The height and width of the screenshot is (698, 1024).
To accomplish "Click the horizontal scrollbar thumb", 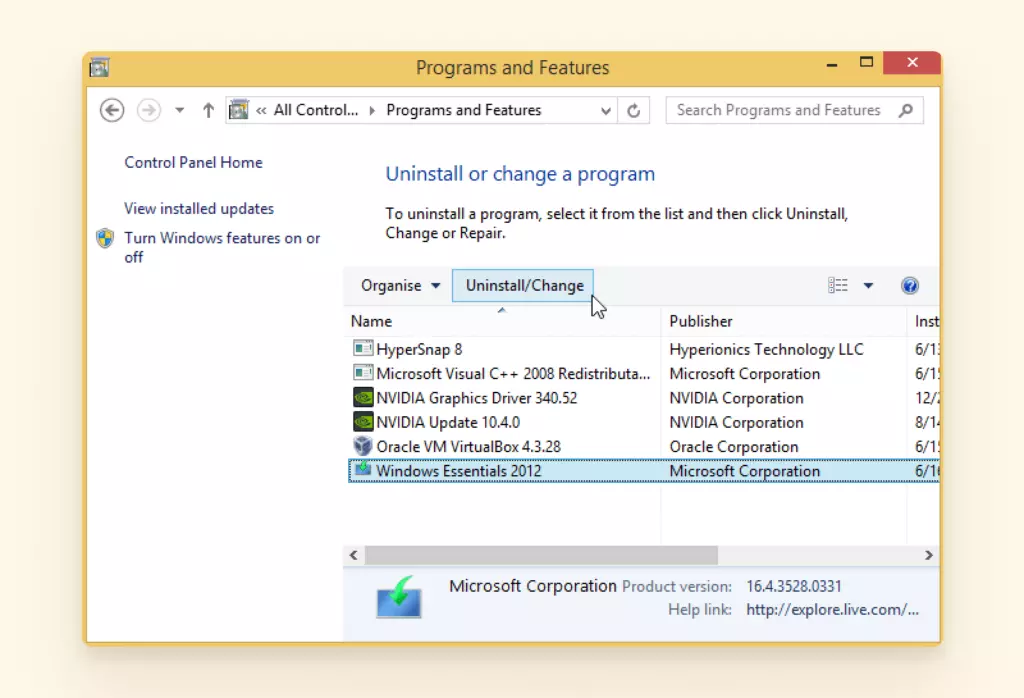I will click(x=541, y=555).
